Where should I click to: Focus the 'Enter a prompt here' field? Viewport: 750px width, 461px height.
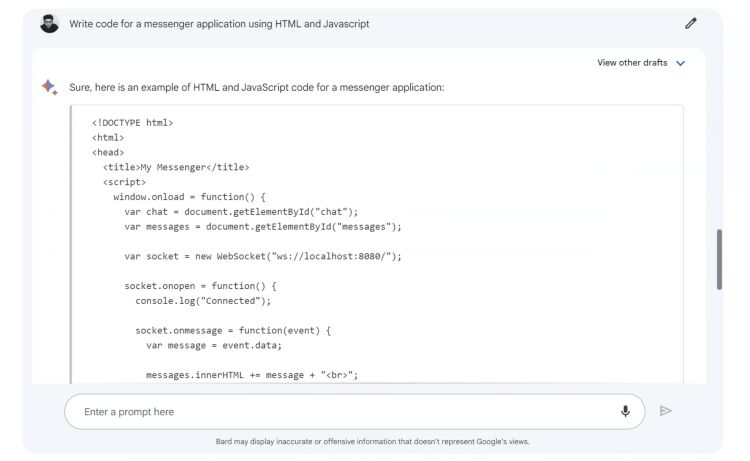click(340, 411)
